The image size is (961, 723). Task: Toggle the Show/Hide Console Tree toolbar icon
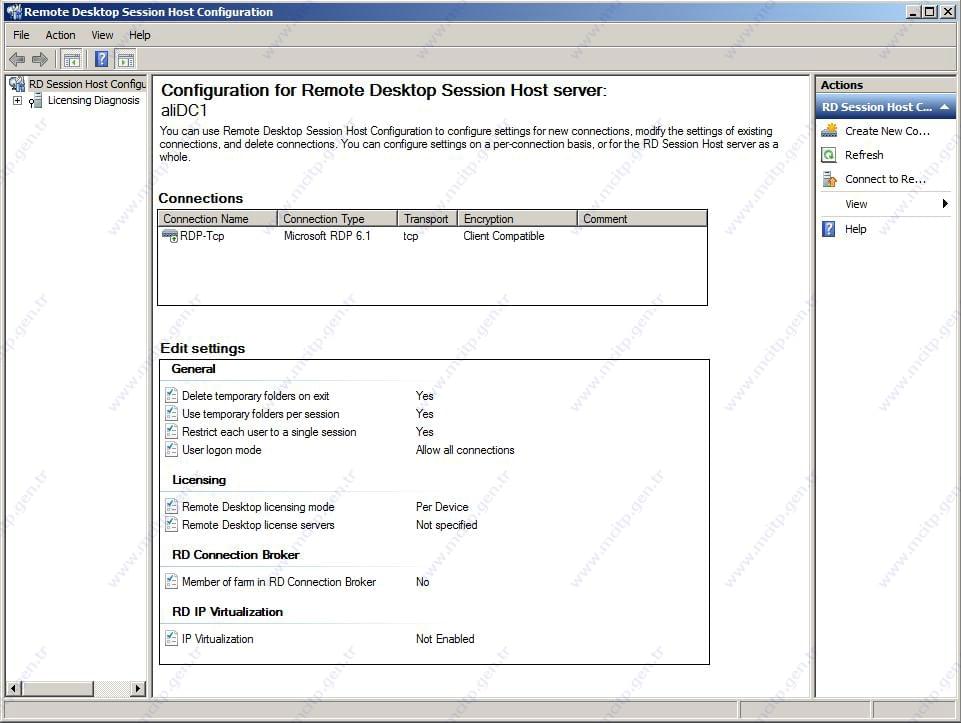pyautogui.click(x=72, y=59)
